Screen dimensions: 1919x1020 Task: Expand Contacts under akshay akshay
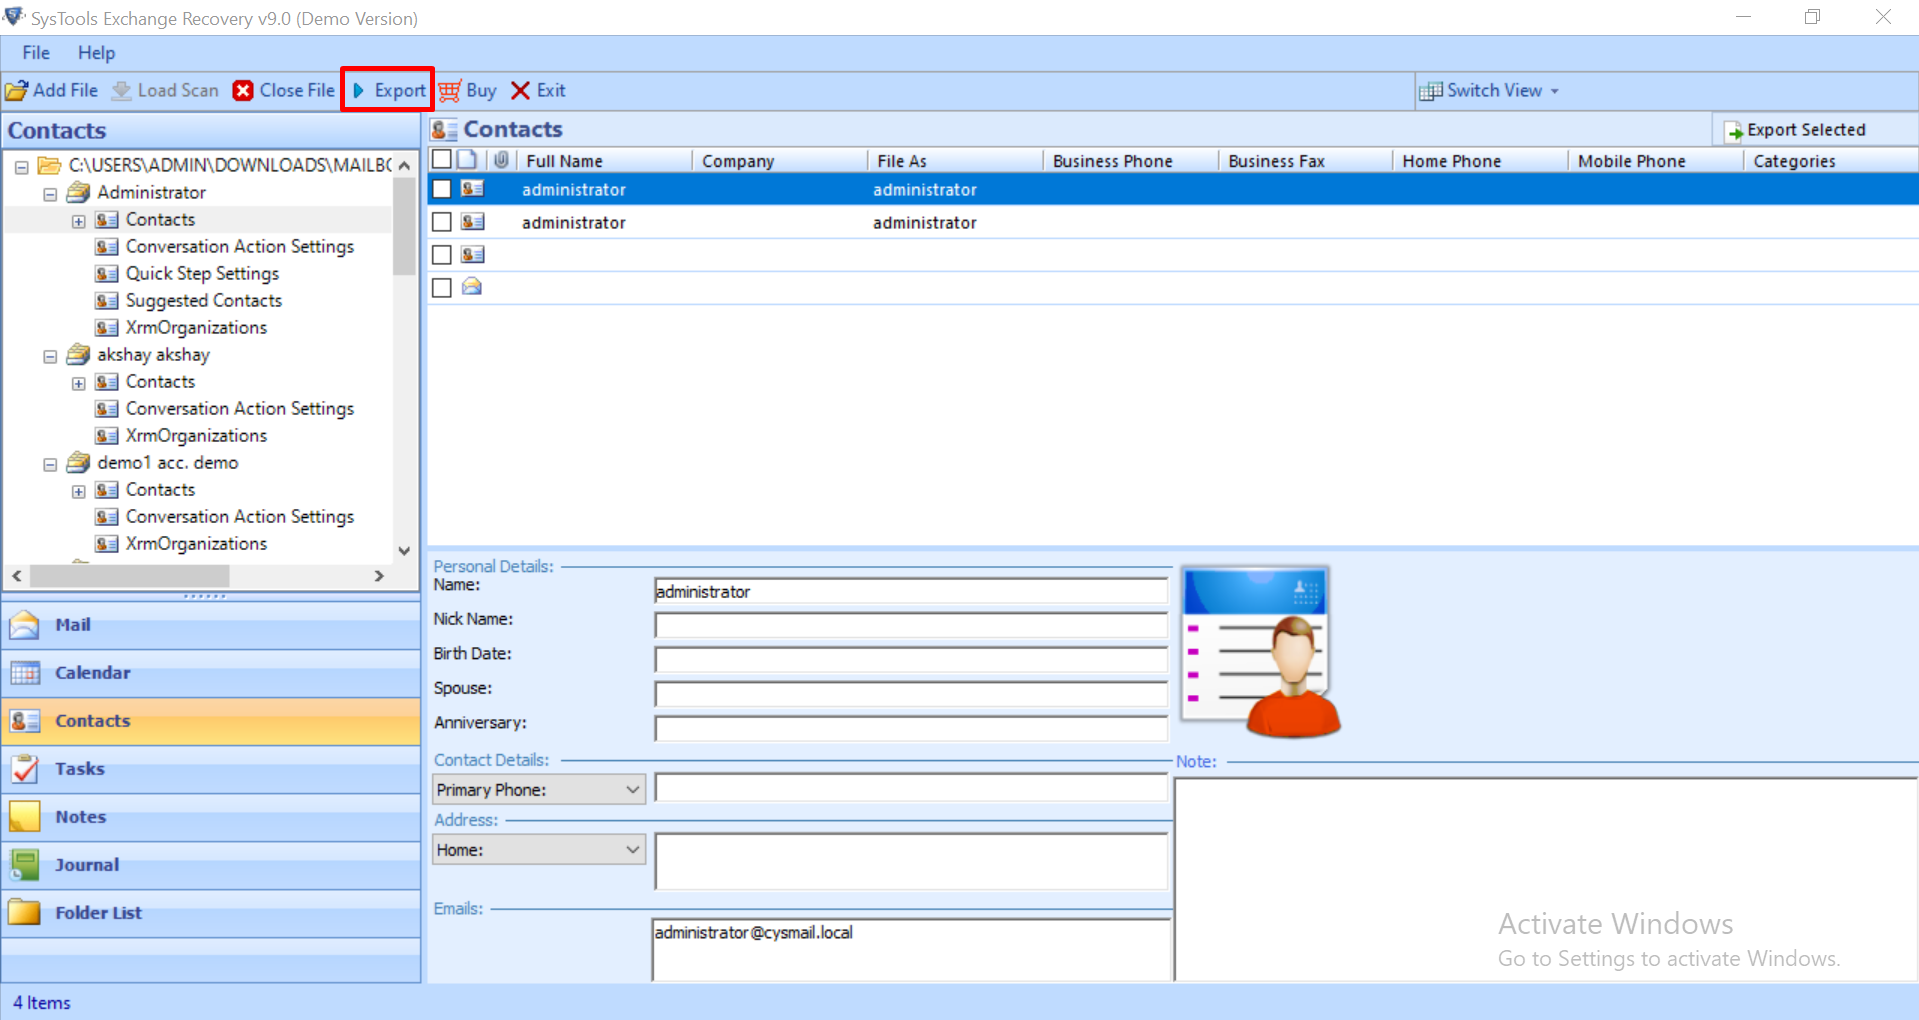tap(79, 383)
